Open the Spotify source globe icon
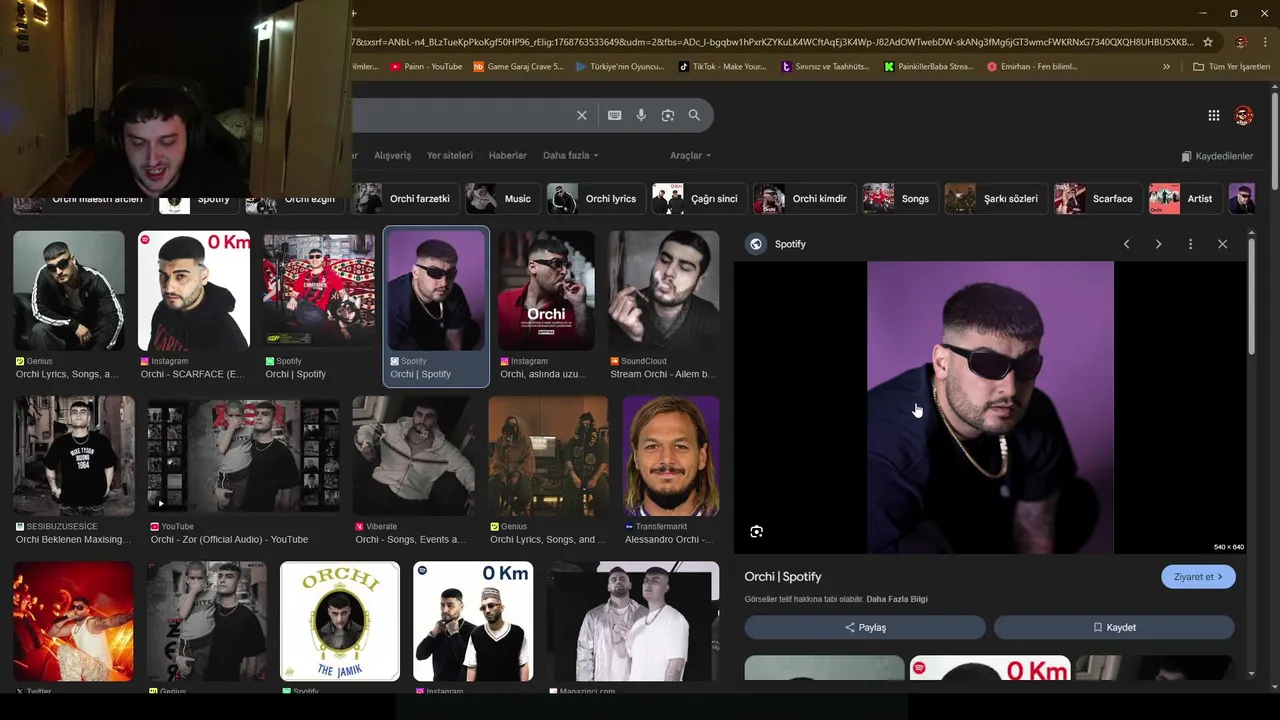Viewport: 1280px width, 720px height. click(756, 244)
